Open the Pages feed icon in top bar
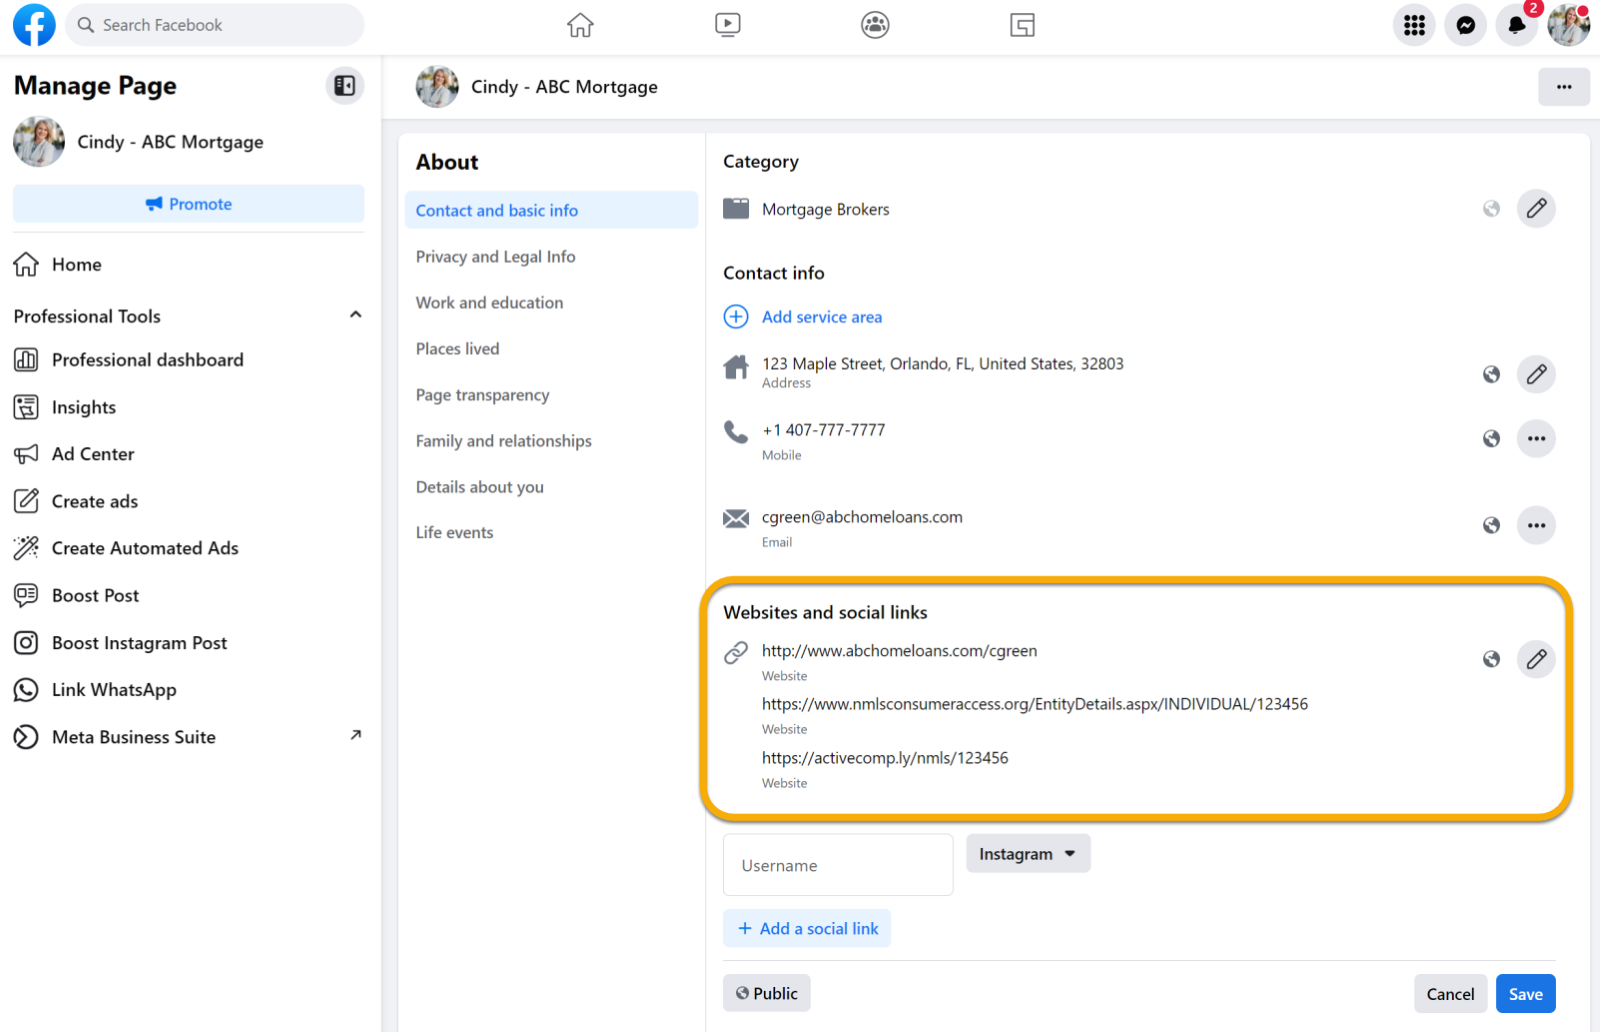This screenshot has width=1600, height=1032. [1022, 25]
